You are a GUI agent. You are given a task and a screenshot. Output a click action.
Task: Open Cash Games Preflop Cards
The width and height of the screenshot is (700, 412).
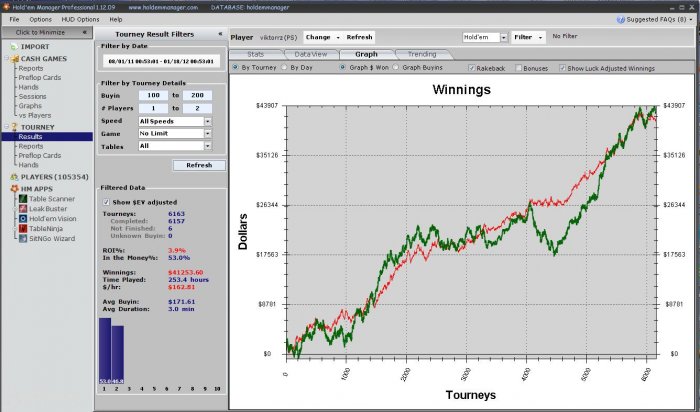[40, 78]
